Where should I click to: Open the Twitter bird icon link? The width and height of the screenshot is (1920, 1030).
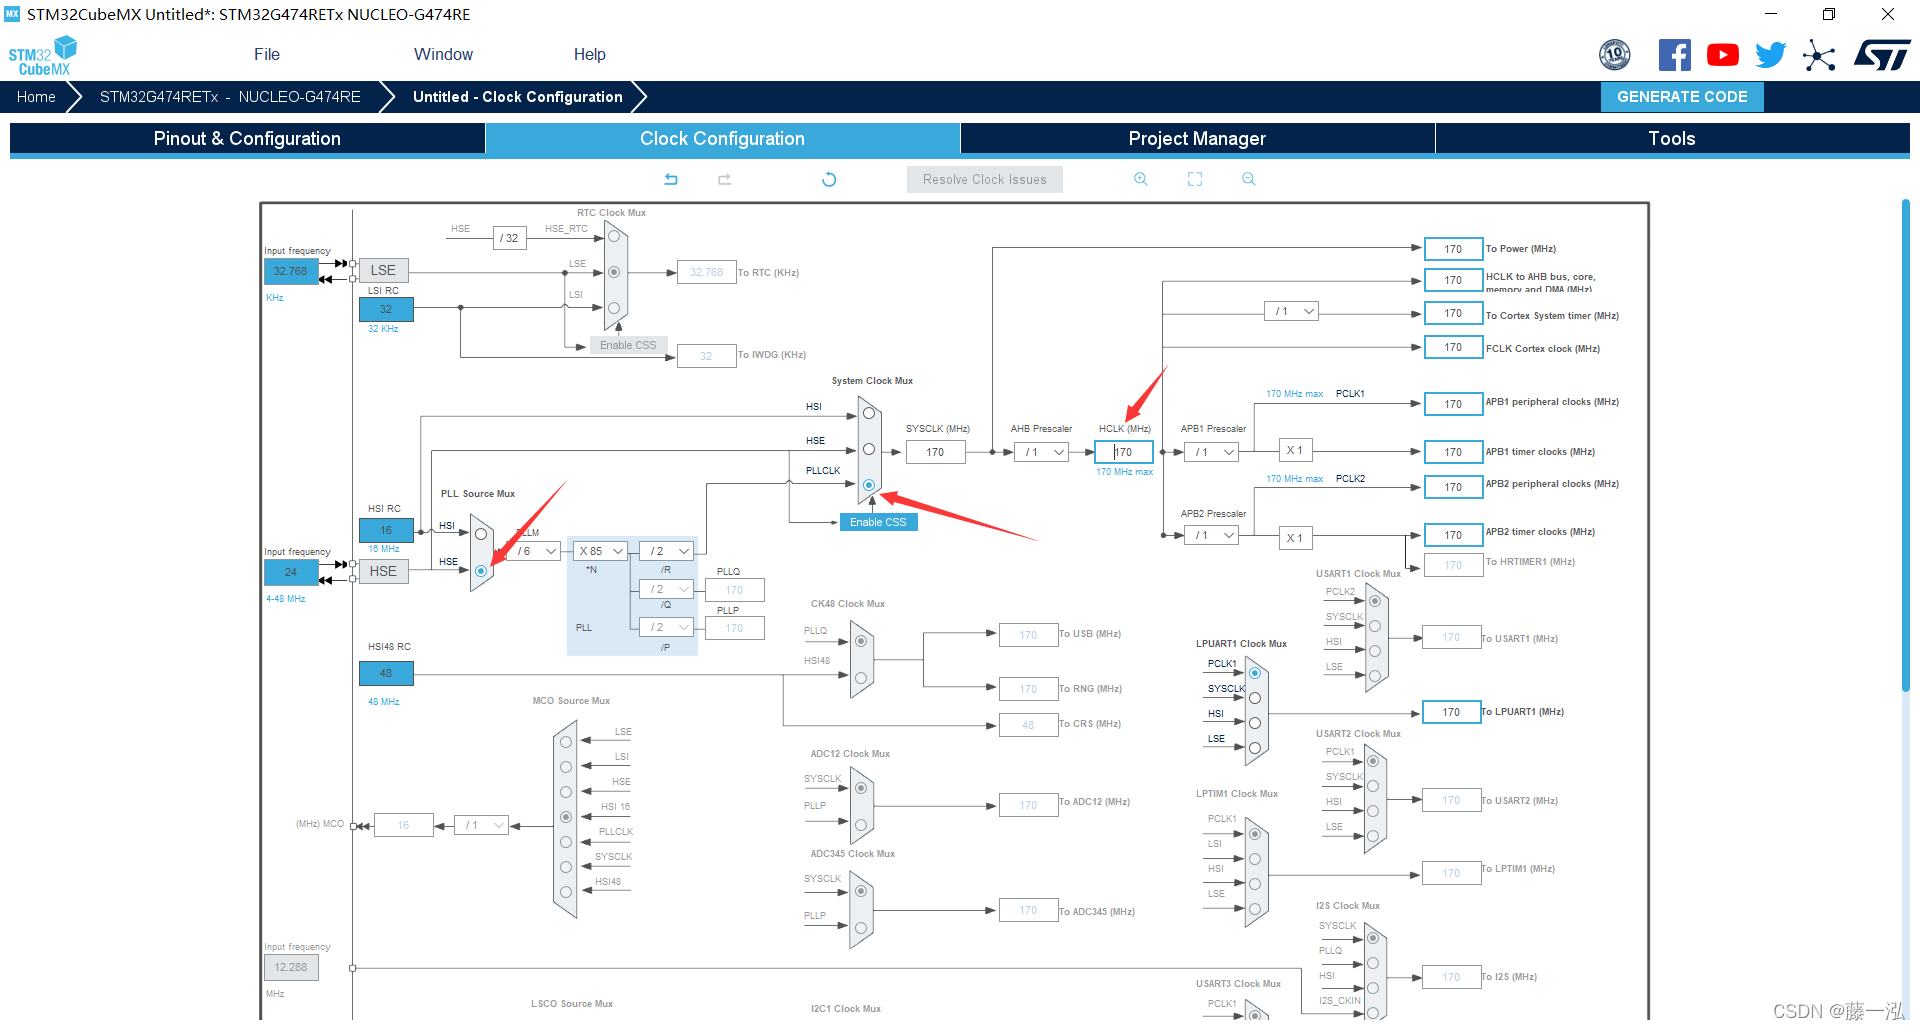1771,55
